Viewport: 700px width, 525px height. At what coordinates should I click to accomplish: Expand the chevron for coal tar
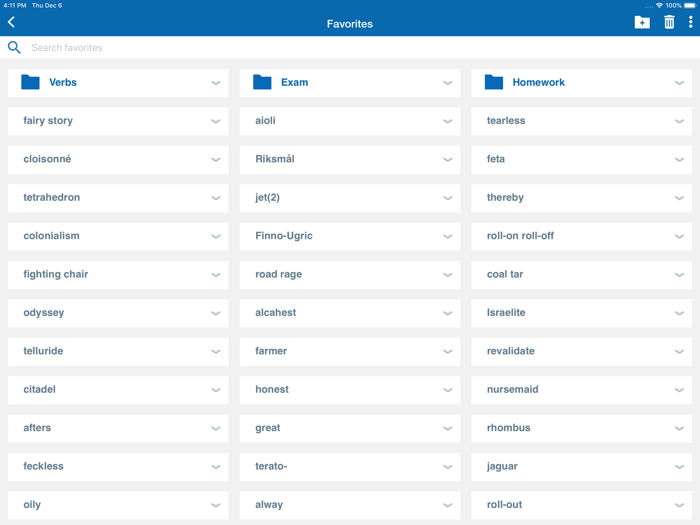(679, 275)
